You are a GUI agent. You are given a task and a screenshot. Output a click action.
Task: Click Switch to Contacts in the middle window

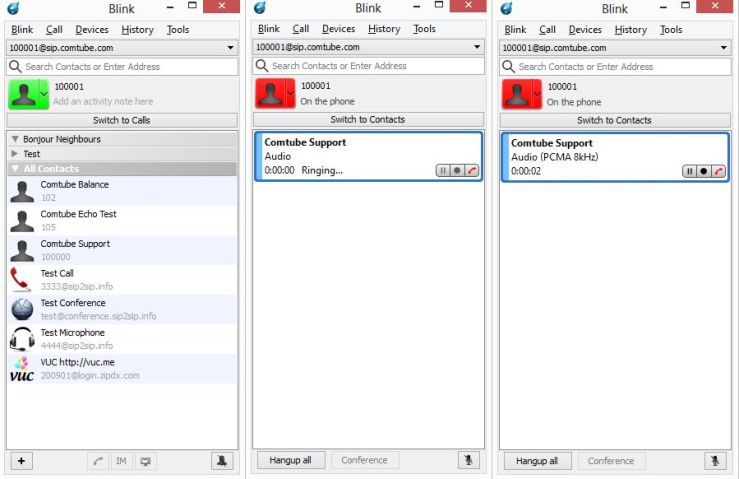[x=368, y=119]
